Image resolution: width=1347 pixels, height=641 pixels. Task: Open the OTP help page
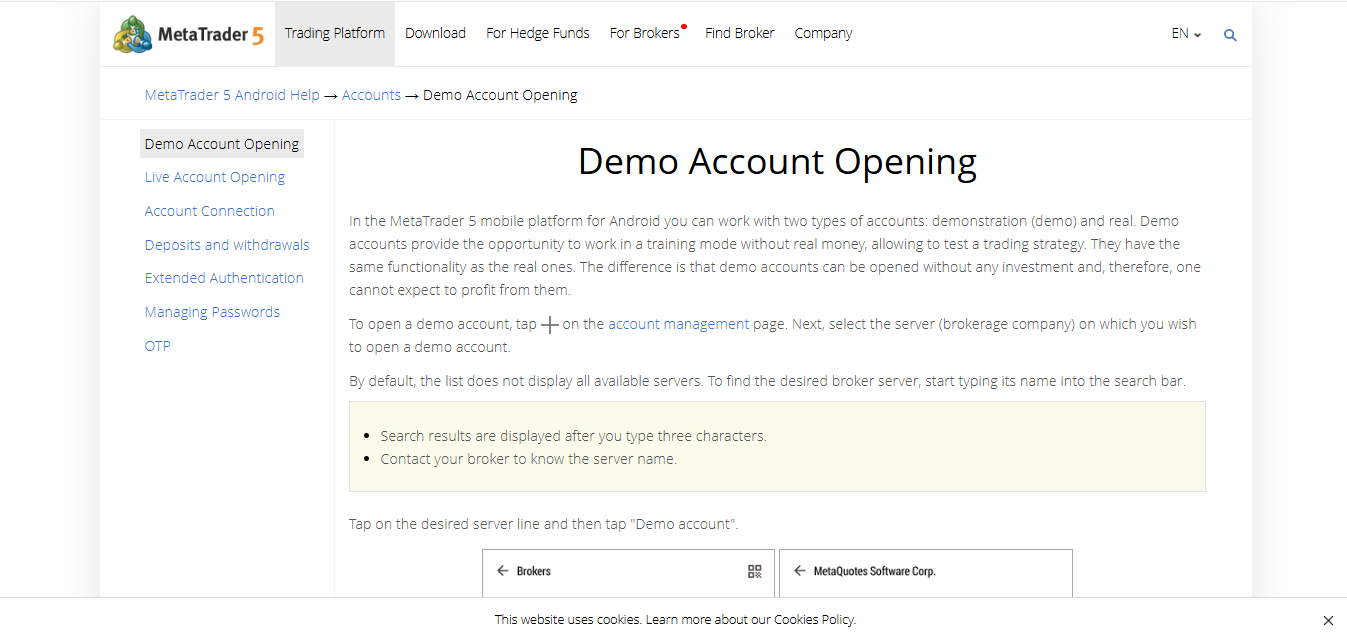pos(158,346)
